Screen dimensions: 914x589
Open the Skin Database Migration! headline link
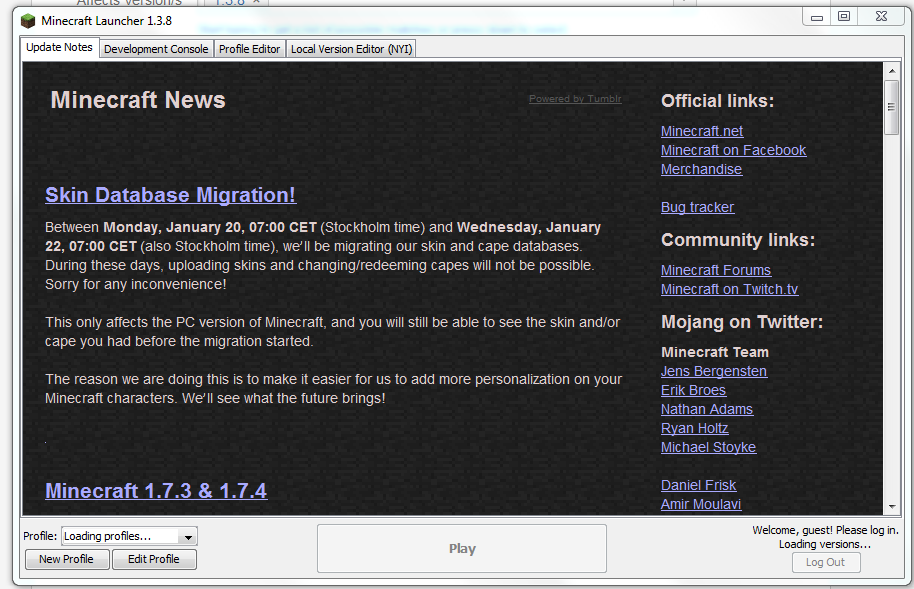171,195
